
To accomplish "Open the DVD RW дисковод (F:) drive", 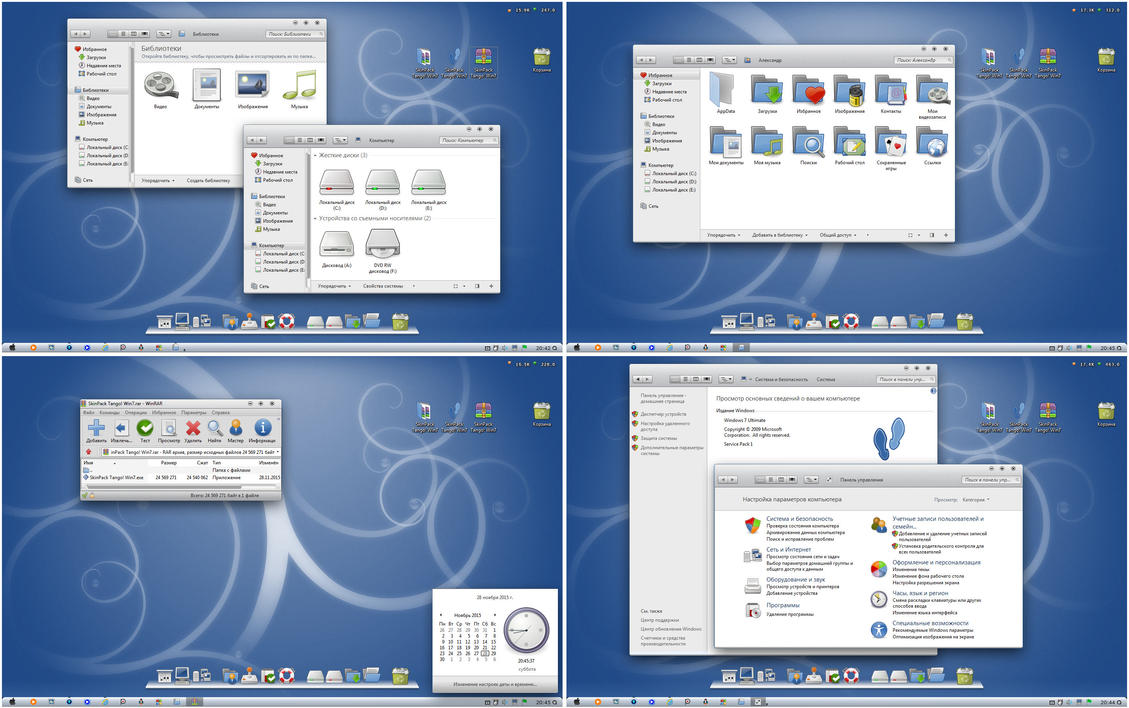I will pos(381,244).
